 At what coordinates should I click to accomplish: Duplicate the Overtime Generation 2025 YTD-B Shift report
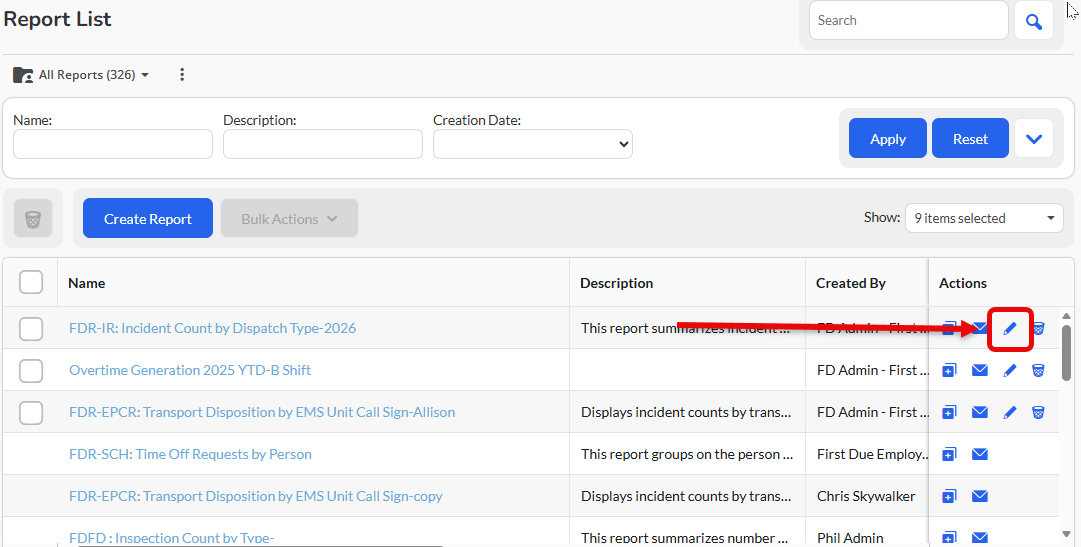tap(949, 370)
